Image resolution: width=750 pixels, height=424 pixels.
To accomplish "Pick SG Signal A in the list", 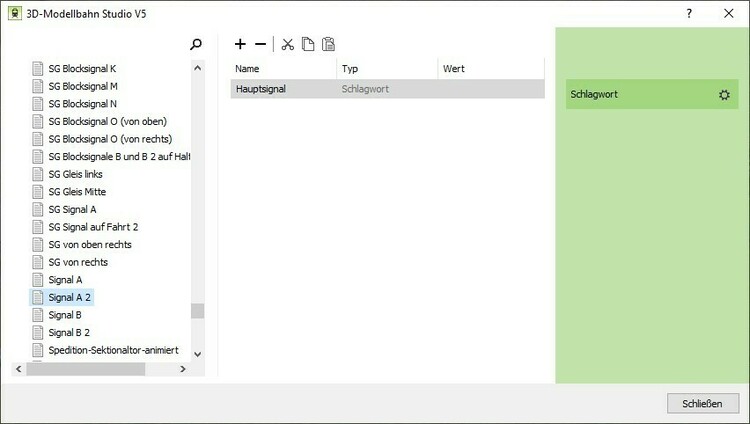I will click(x=72, y=210).
